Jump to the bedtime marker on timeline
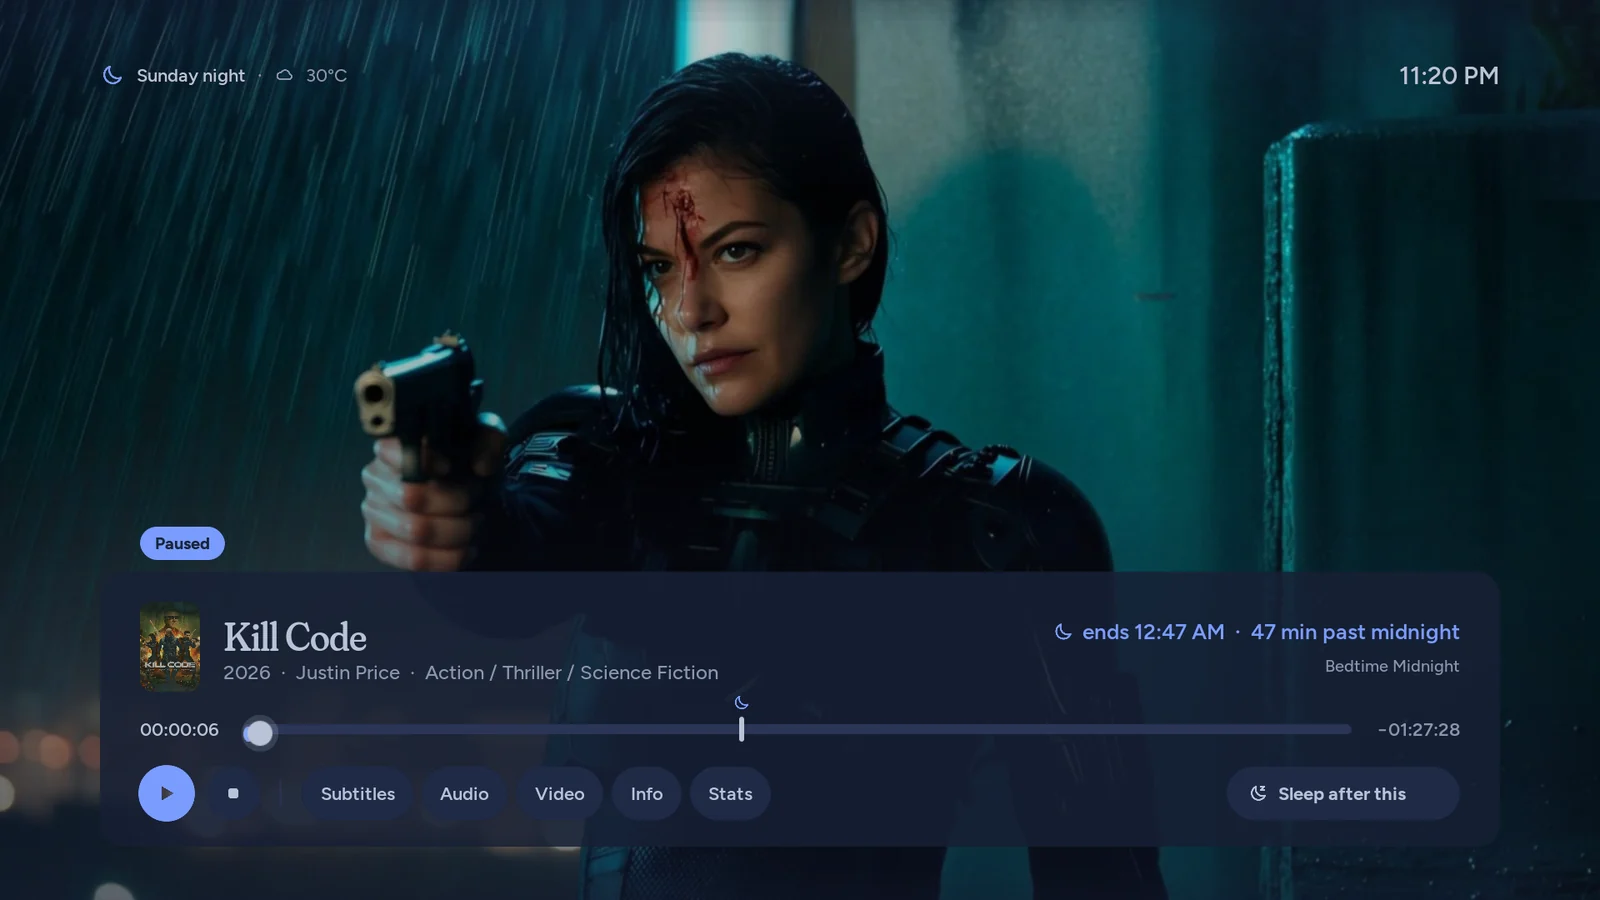This screenshot has height=900, width=1600. 741,729
